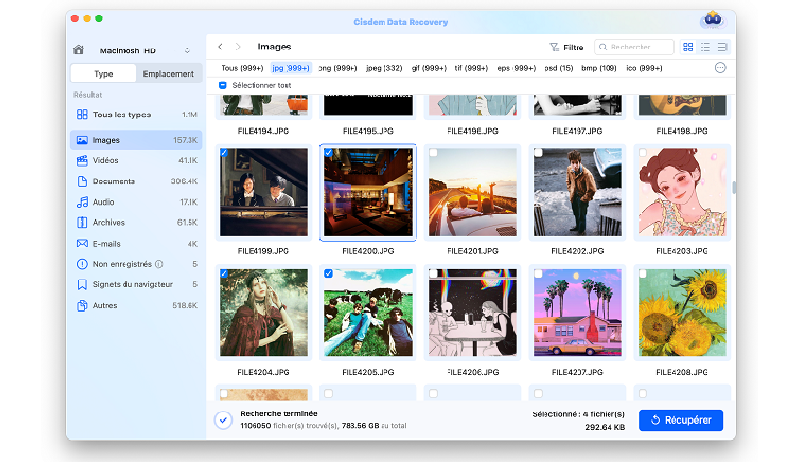This screenshot has width=800, height=462.
Task: Switch to grid thumbnail view
Action: click(688, 47)
